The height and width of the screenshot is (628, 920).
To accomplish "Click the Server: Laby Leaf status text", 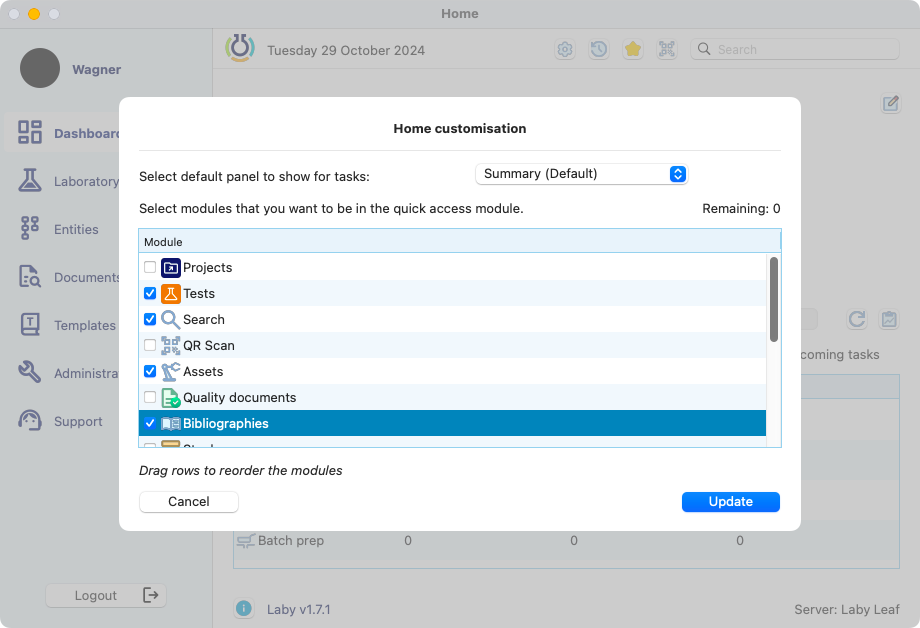I will click(x=847, y=610).
